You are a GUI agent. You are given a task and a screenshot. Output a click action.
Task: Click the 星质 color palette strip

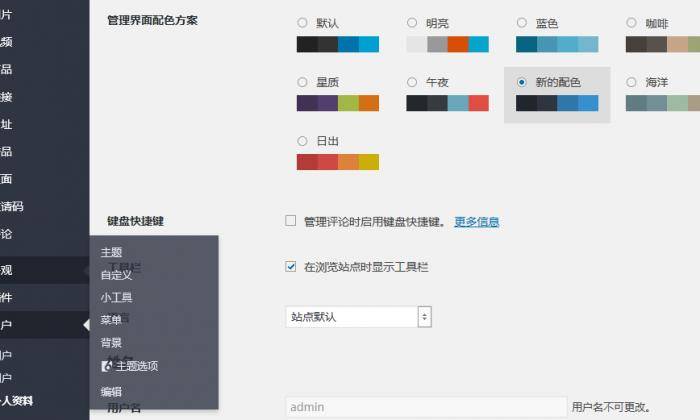338,103
